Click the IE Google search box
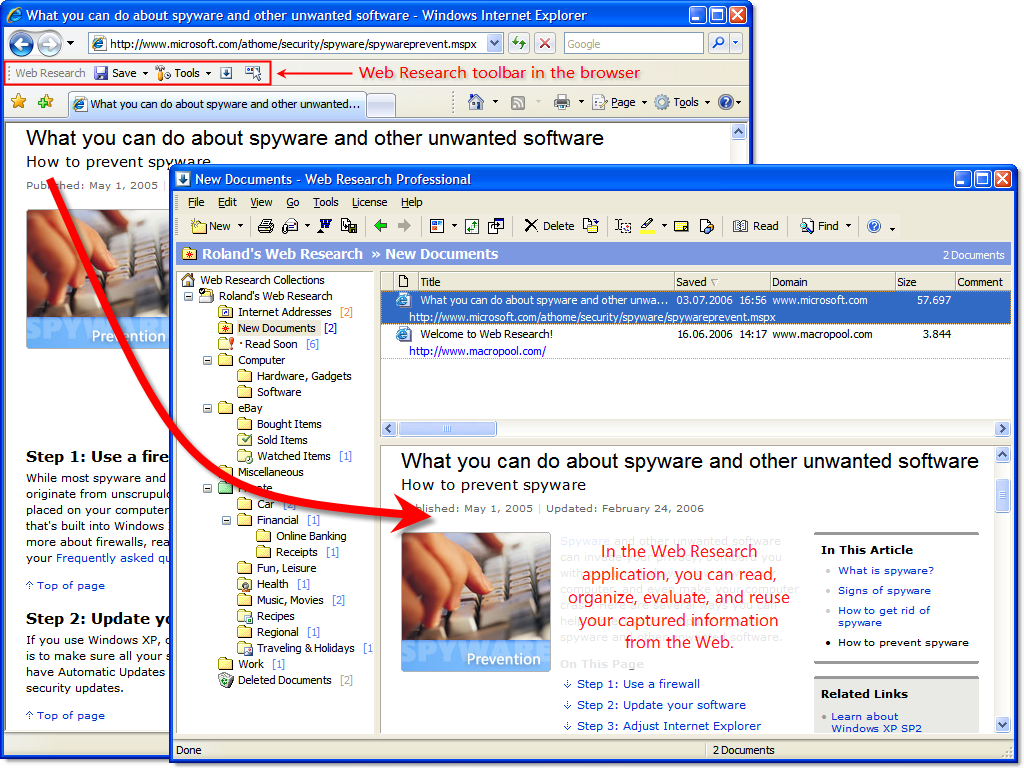Image resolution: width=1024 pixels, height=768 pixels. tap(633, 44)
